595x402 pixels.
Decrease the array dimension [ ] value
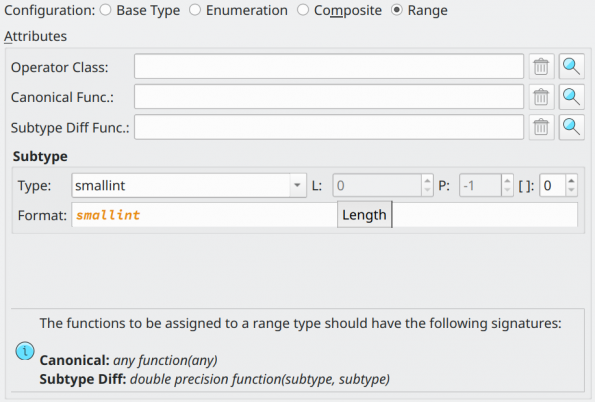click(x=571, y=190)
